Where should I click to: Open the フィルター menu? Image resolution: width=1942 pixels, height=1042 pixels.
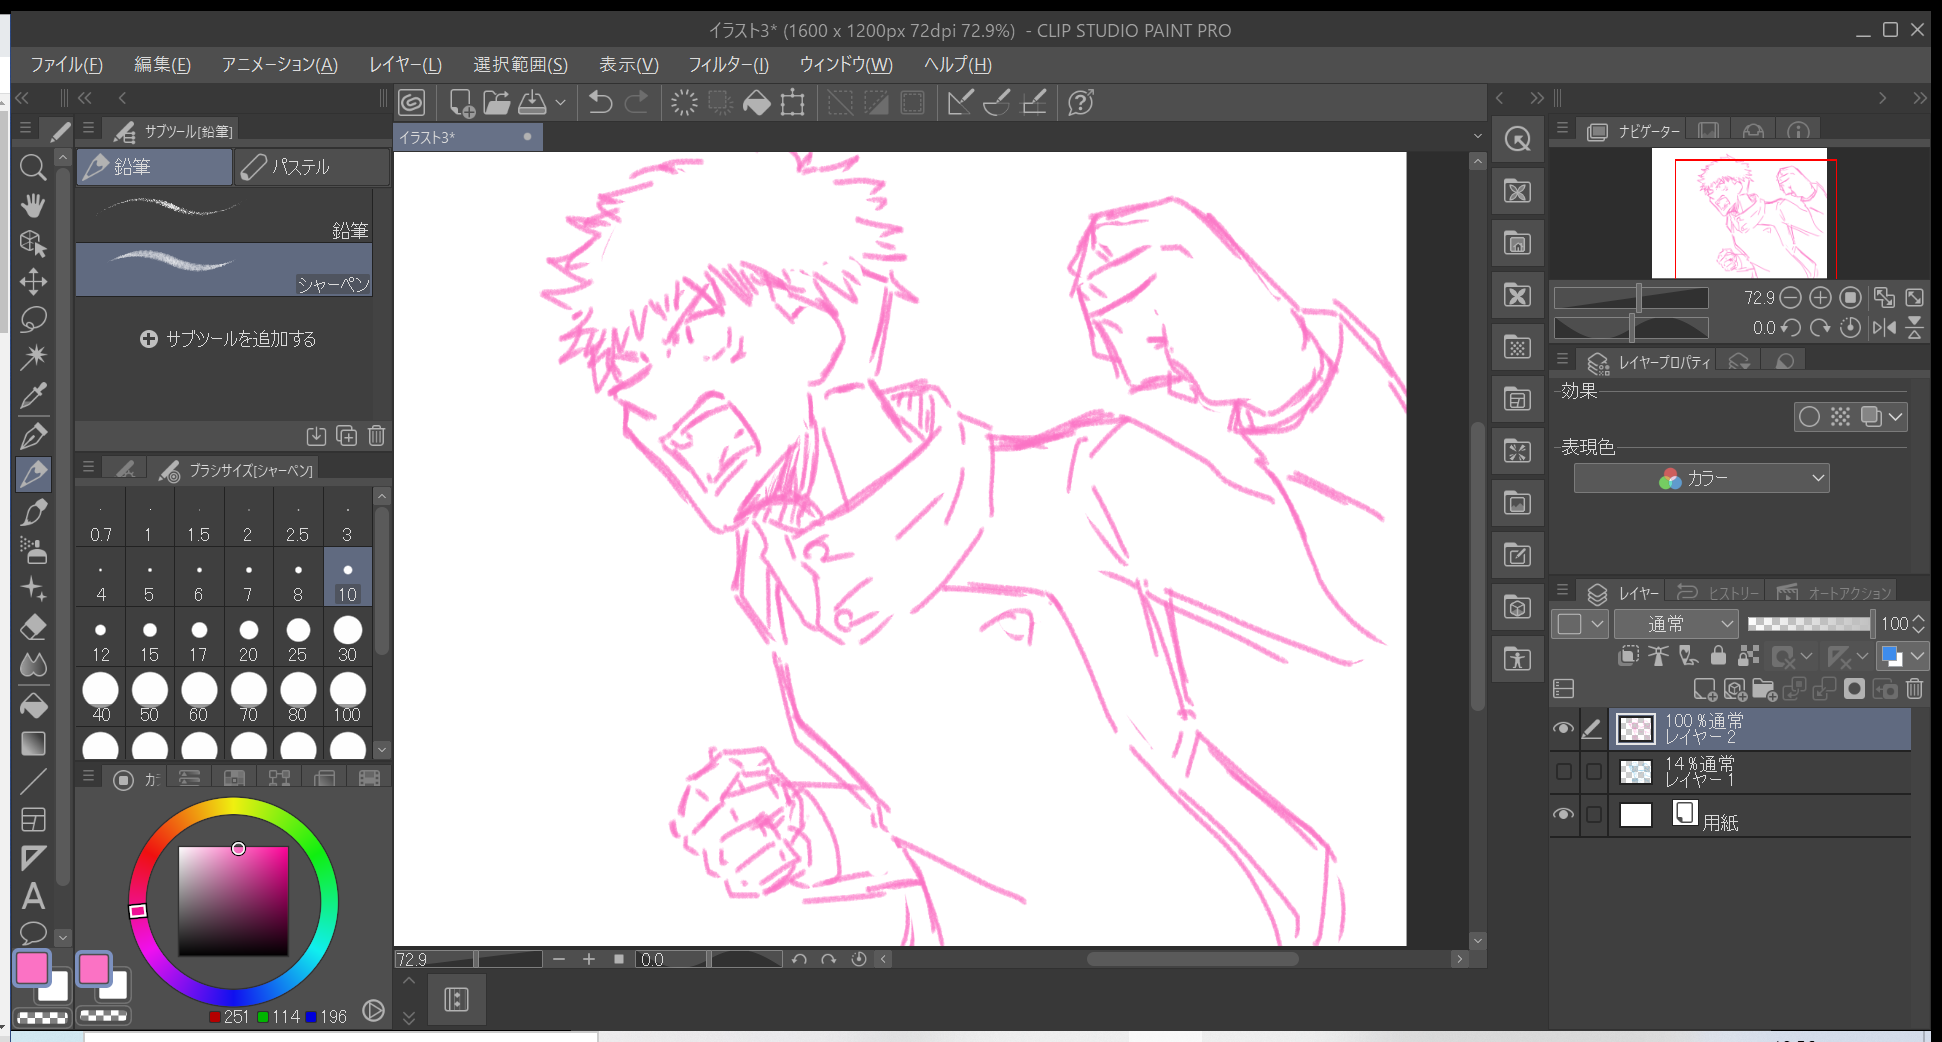727,65
